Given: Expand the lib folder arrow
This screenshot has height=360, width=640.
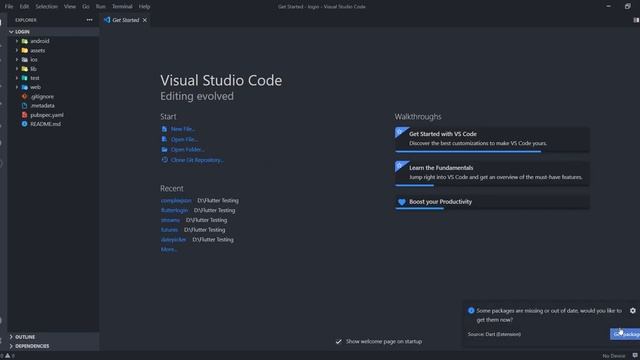Looking at the screenshot, I should [17, 69].
